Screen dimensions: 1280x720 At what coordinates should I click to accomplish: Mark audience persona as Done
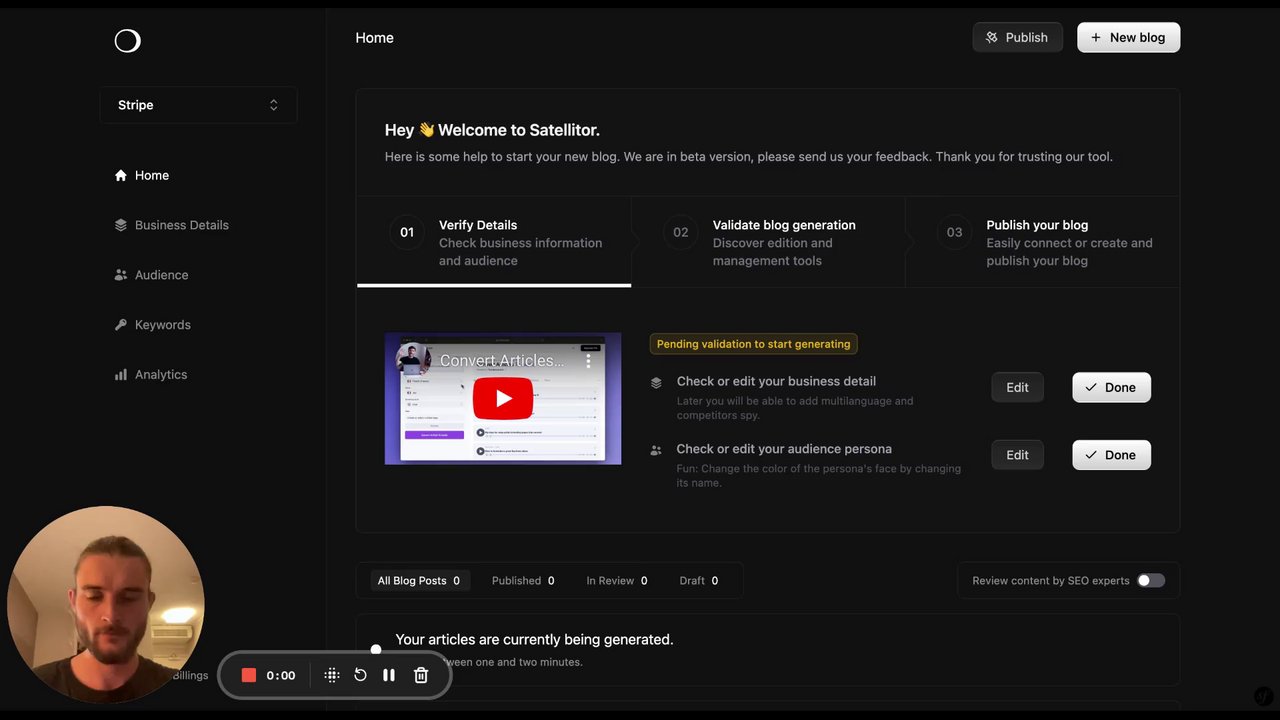[x=1111, y=455]
